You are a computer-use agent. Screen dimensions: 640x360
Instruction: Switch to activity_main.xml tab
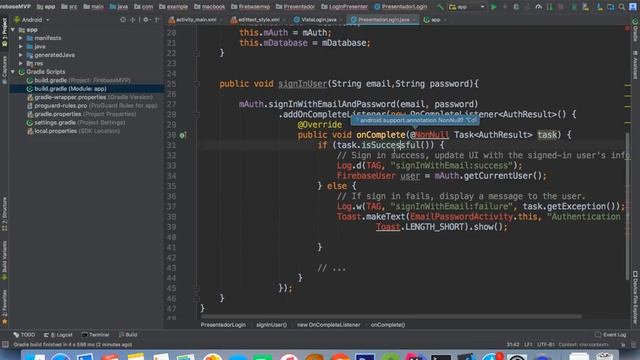pyautogui.click(x=196, y=20)
